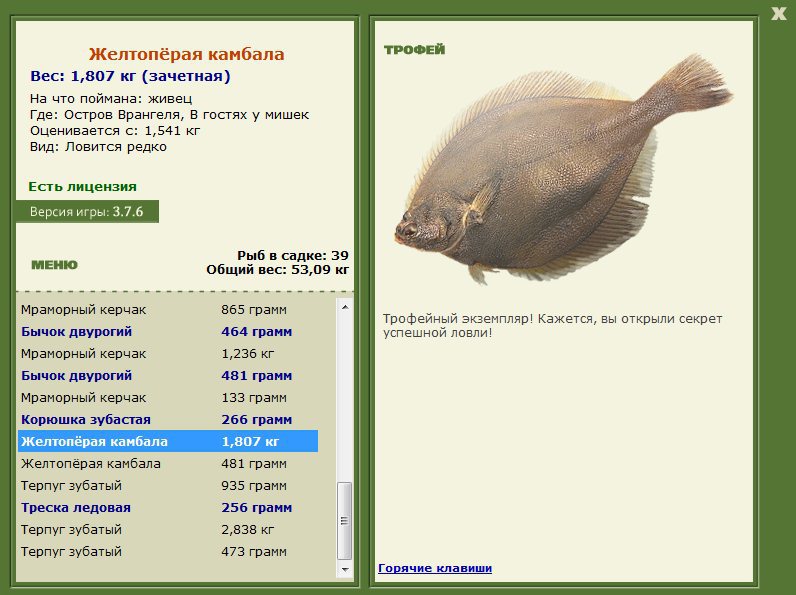Select Мраморный керчак 1,236 кг entry

(x=167, y=354)
